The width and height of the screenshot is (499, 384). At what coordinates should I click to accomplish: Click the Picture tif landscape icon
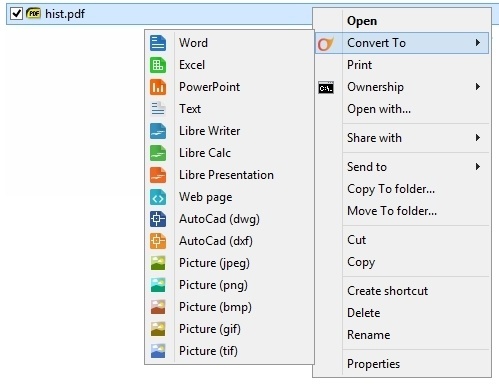coord(158,351)
